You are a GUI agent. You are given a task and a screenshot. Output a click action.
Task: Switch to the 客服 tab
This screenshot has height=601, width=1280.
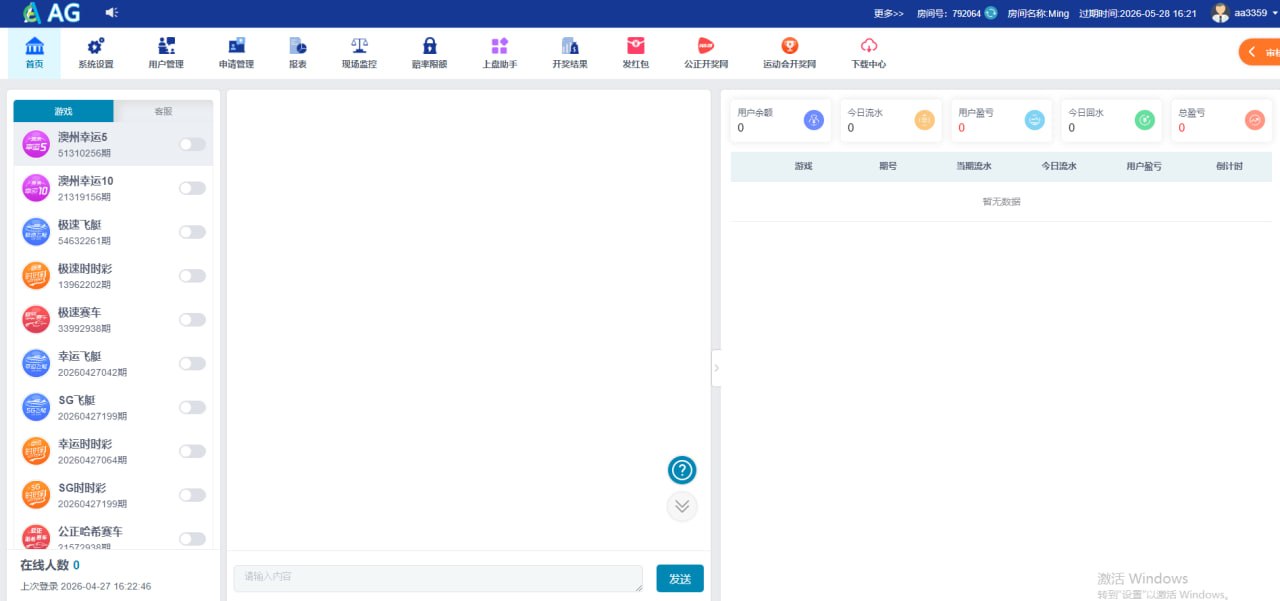(163, 111)
